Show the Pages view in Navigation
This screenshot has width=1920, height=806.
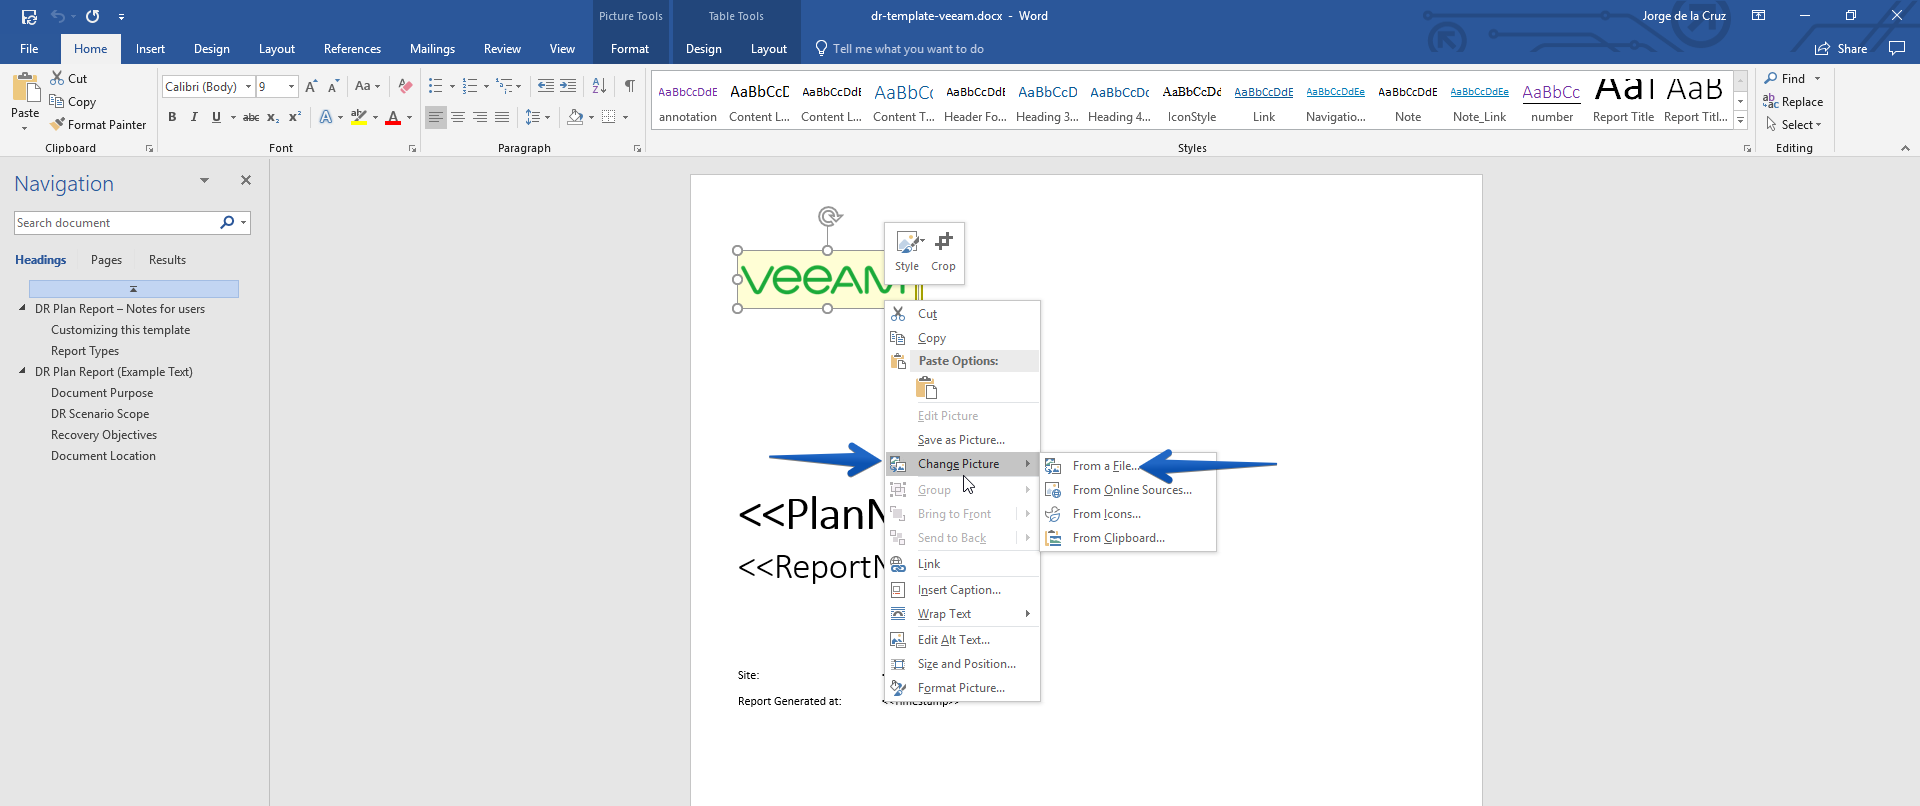pyautogui.click(x=106, y=260)
